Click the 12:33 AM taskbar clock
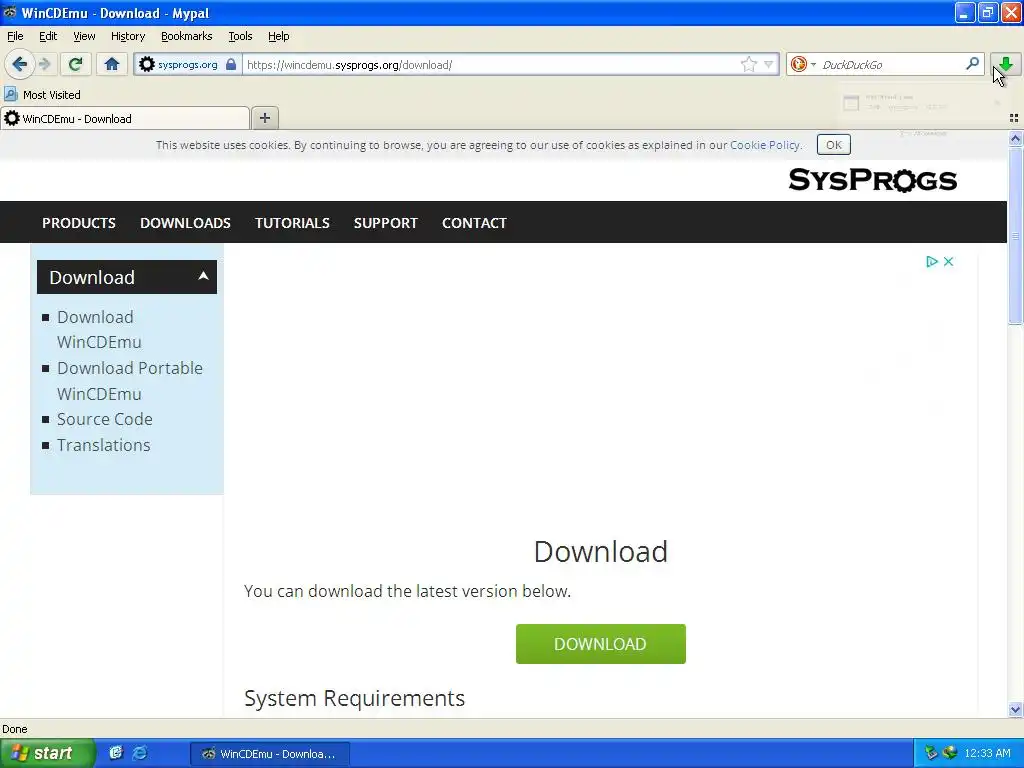Screen dimensions: 1024x768 click(987, 754)
